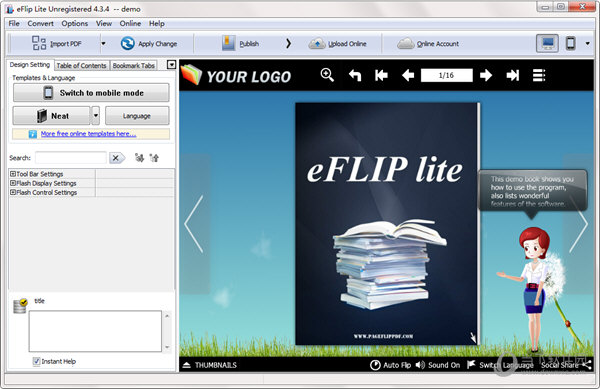This screenshot has height=389, width=600.
Task: Click the eFLIP lite book cover
Action: [x=387, y=224]
